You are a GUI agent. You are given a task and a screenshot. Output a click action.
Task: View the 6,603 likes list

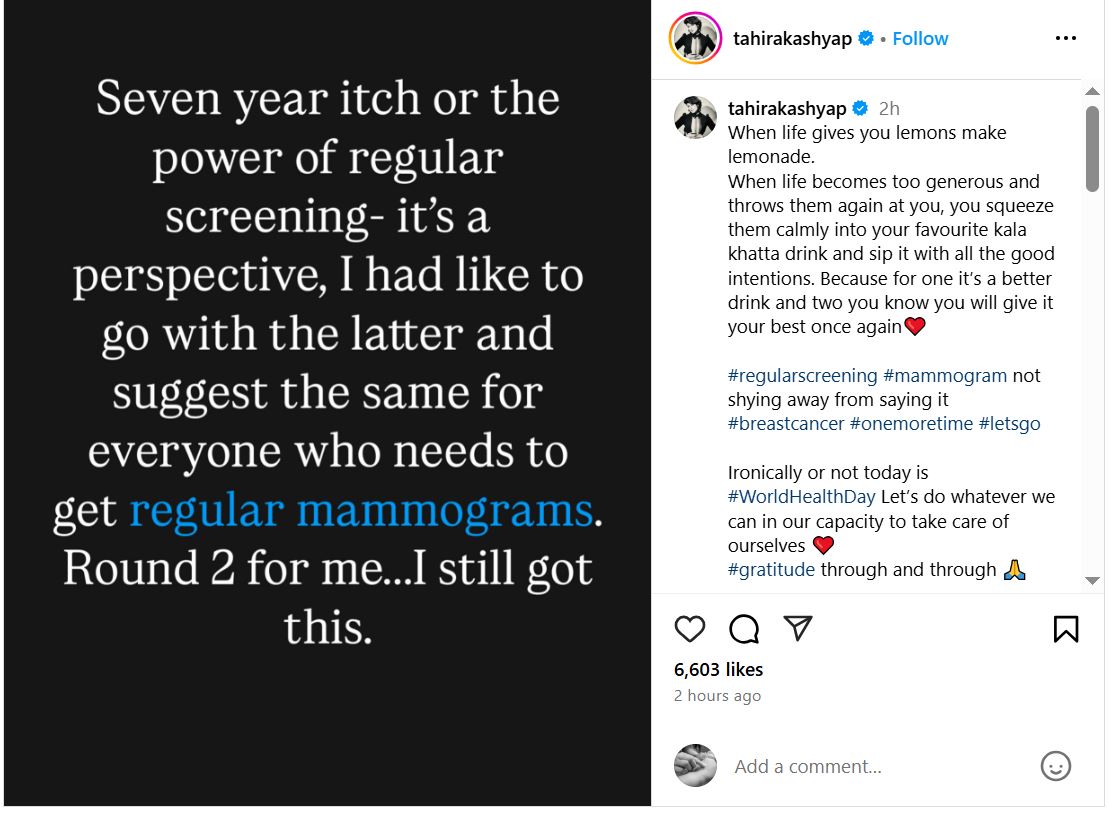[718, 670]
